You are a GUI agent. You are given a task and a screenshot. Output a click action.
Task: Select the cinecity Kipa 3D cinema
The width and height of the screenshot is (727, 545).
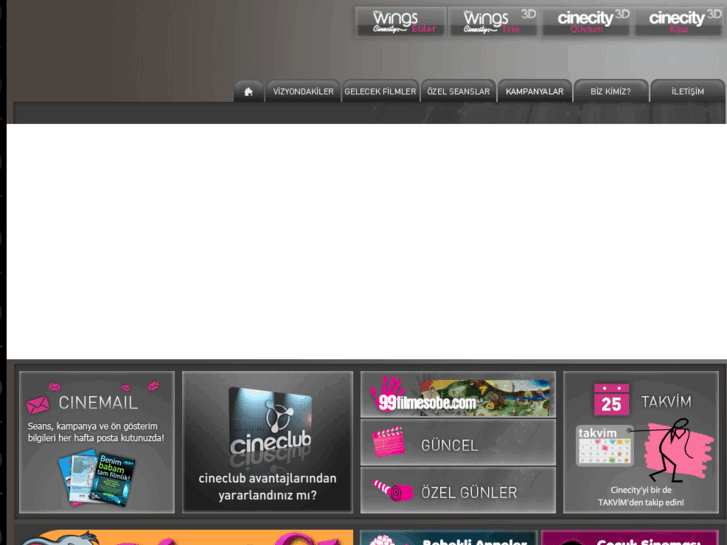(679, 22)
